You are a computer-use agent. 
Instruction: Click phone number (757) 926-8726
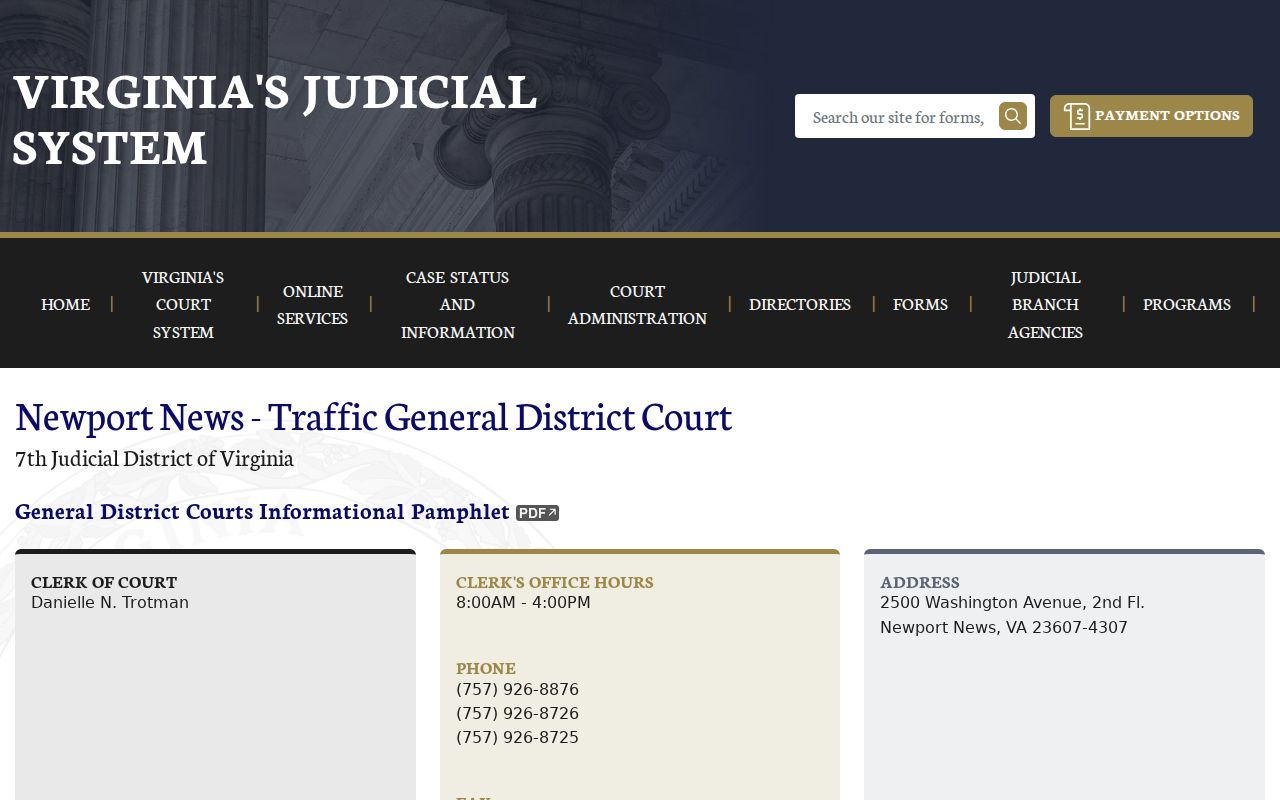point(517,714)
